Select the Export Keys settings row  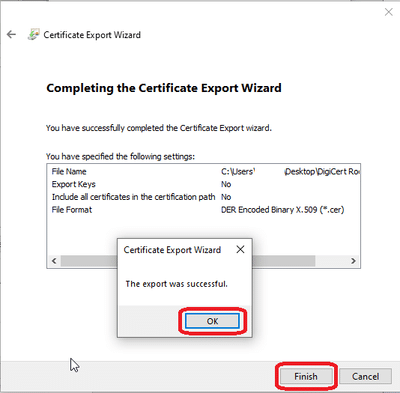click(203, 184)
